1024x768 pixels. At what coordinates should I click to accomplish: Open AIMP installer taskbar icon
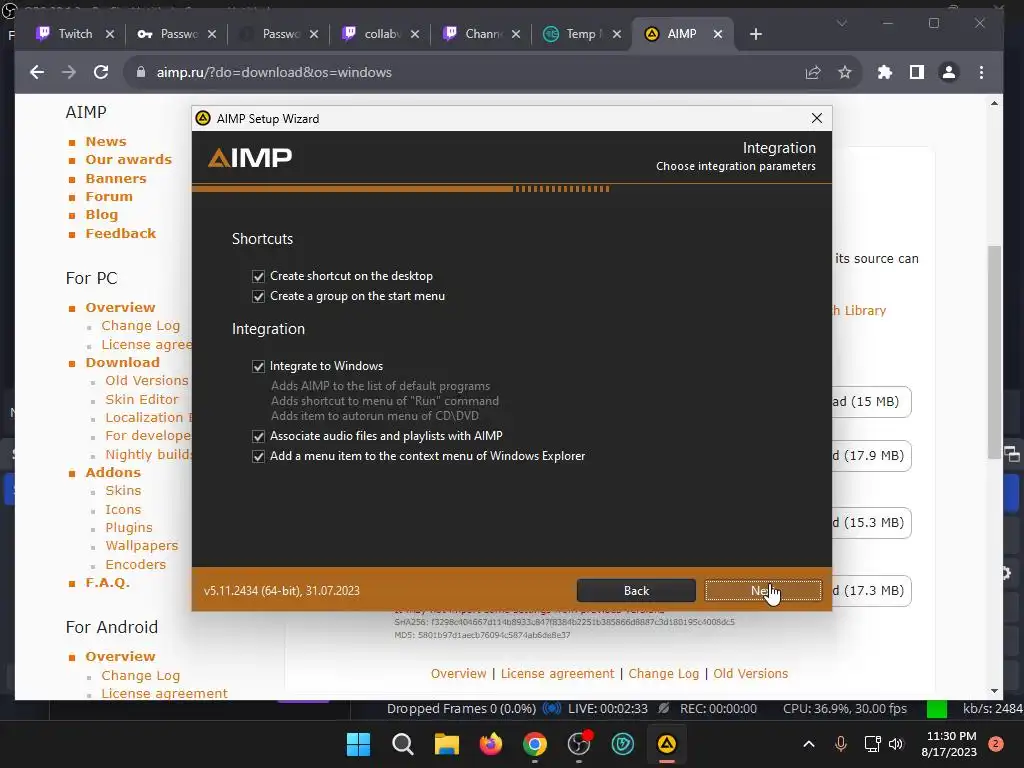point(666,744)
